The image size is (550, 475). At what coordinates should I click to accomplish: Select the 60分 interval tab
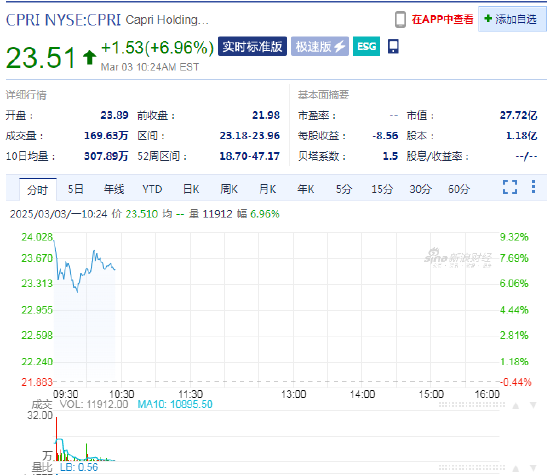click(459, 189)
